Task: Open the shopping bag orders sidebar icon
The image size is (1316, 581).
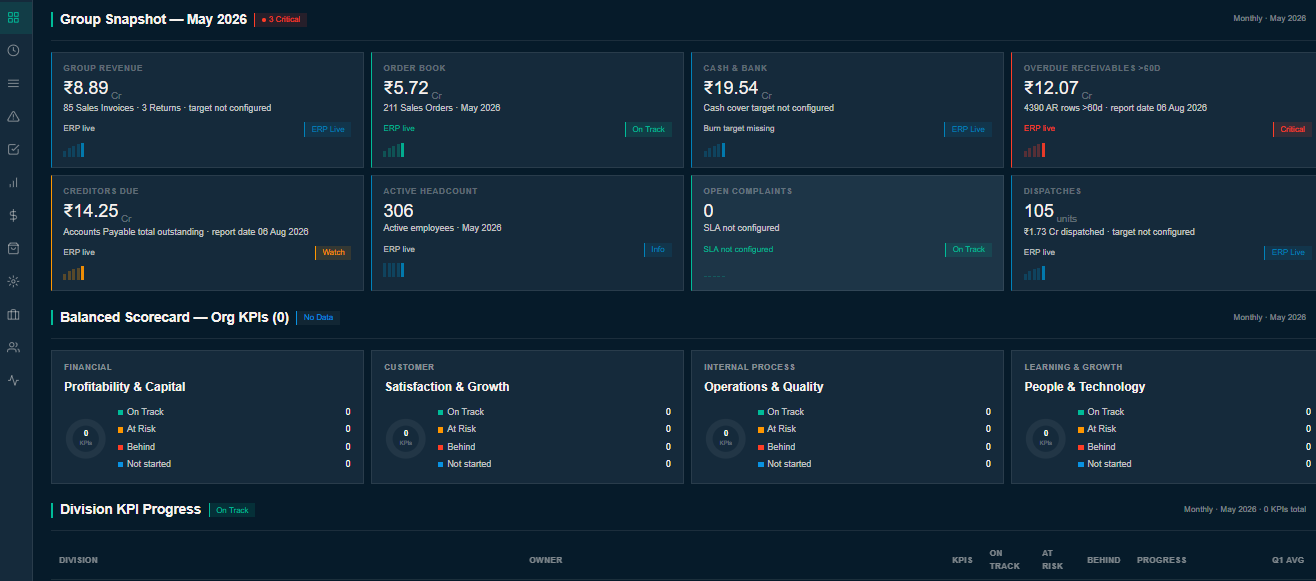Action: point(13,248)
